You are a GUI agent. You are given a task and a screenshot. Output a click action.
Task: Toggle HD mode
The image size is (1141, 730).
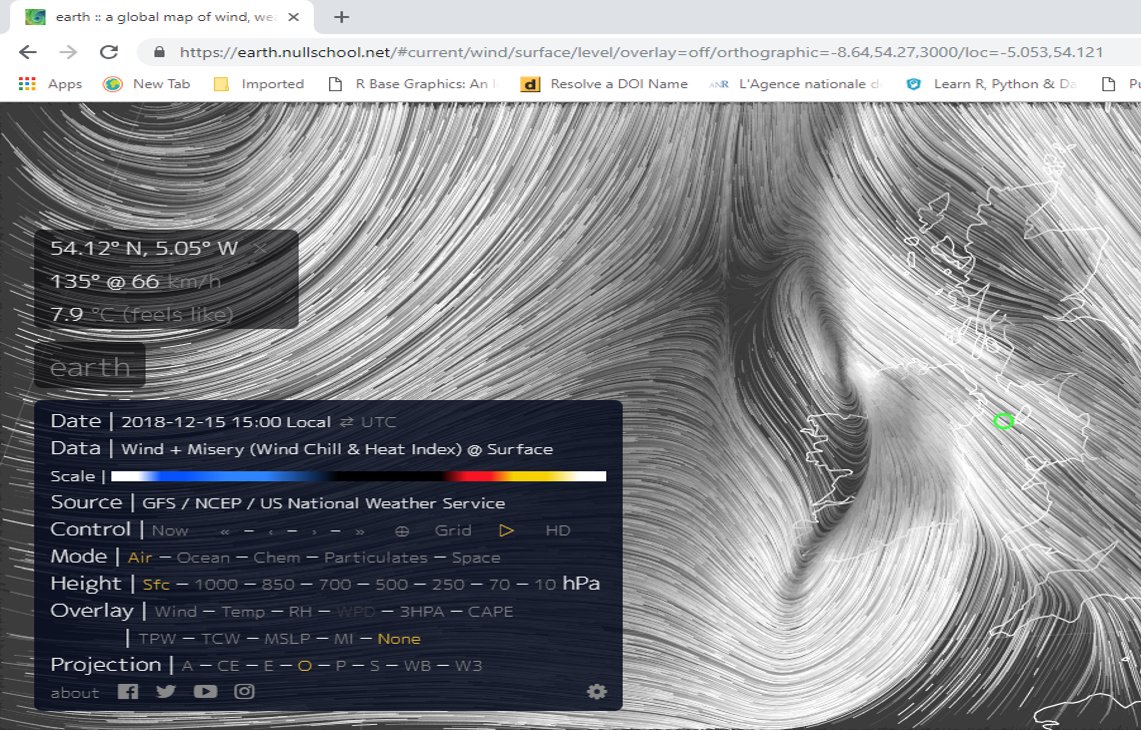click(x=557, y=531)
